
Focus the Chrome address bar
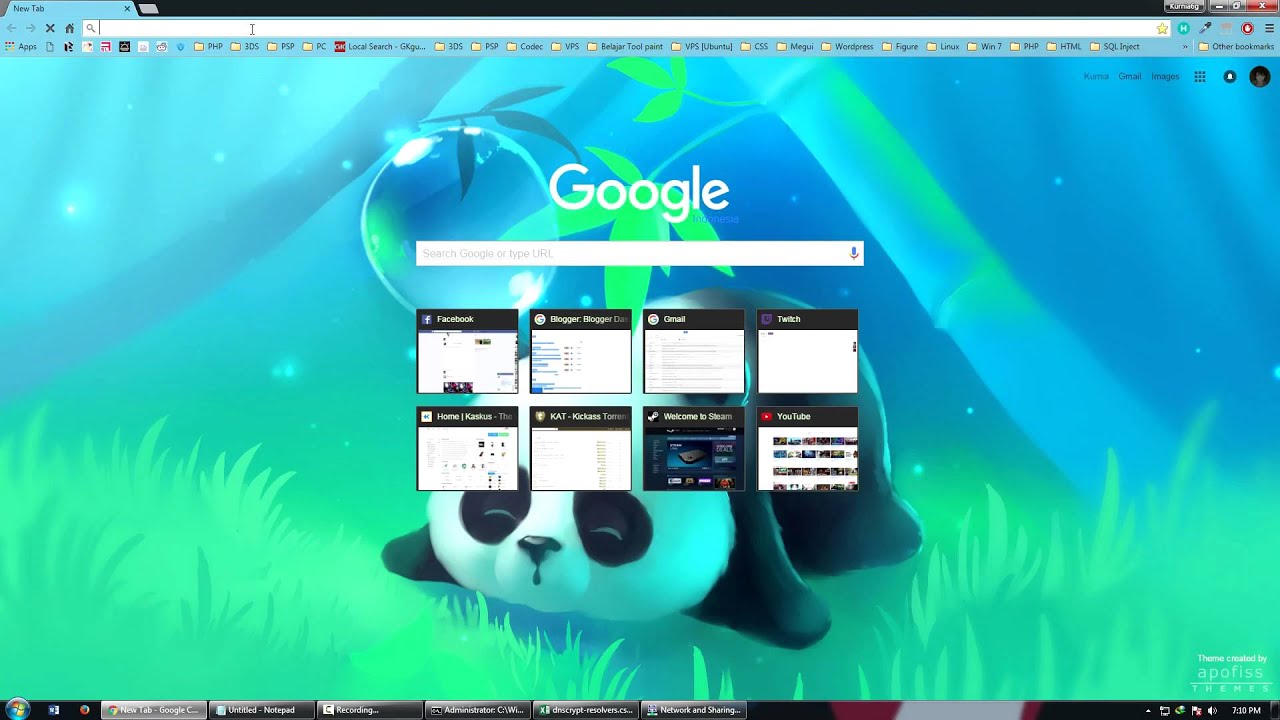pyautogui.click(x=625, y=28)
